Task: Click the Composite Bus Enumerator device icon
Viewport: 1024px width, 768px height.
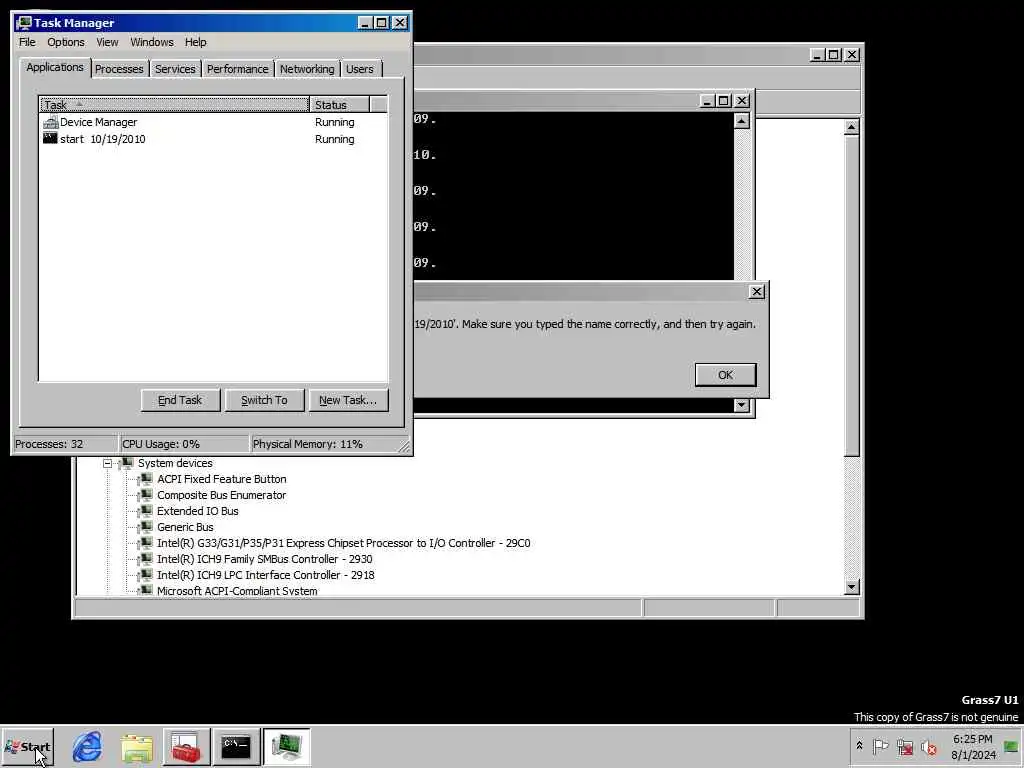Action: point(147,495)
